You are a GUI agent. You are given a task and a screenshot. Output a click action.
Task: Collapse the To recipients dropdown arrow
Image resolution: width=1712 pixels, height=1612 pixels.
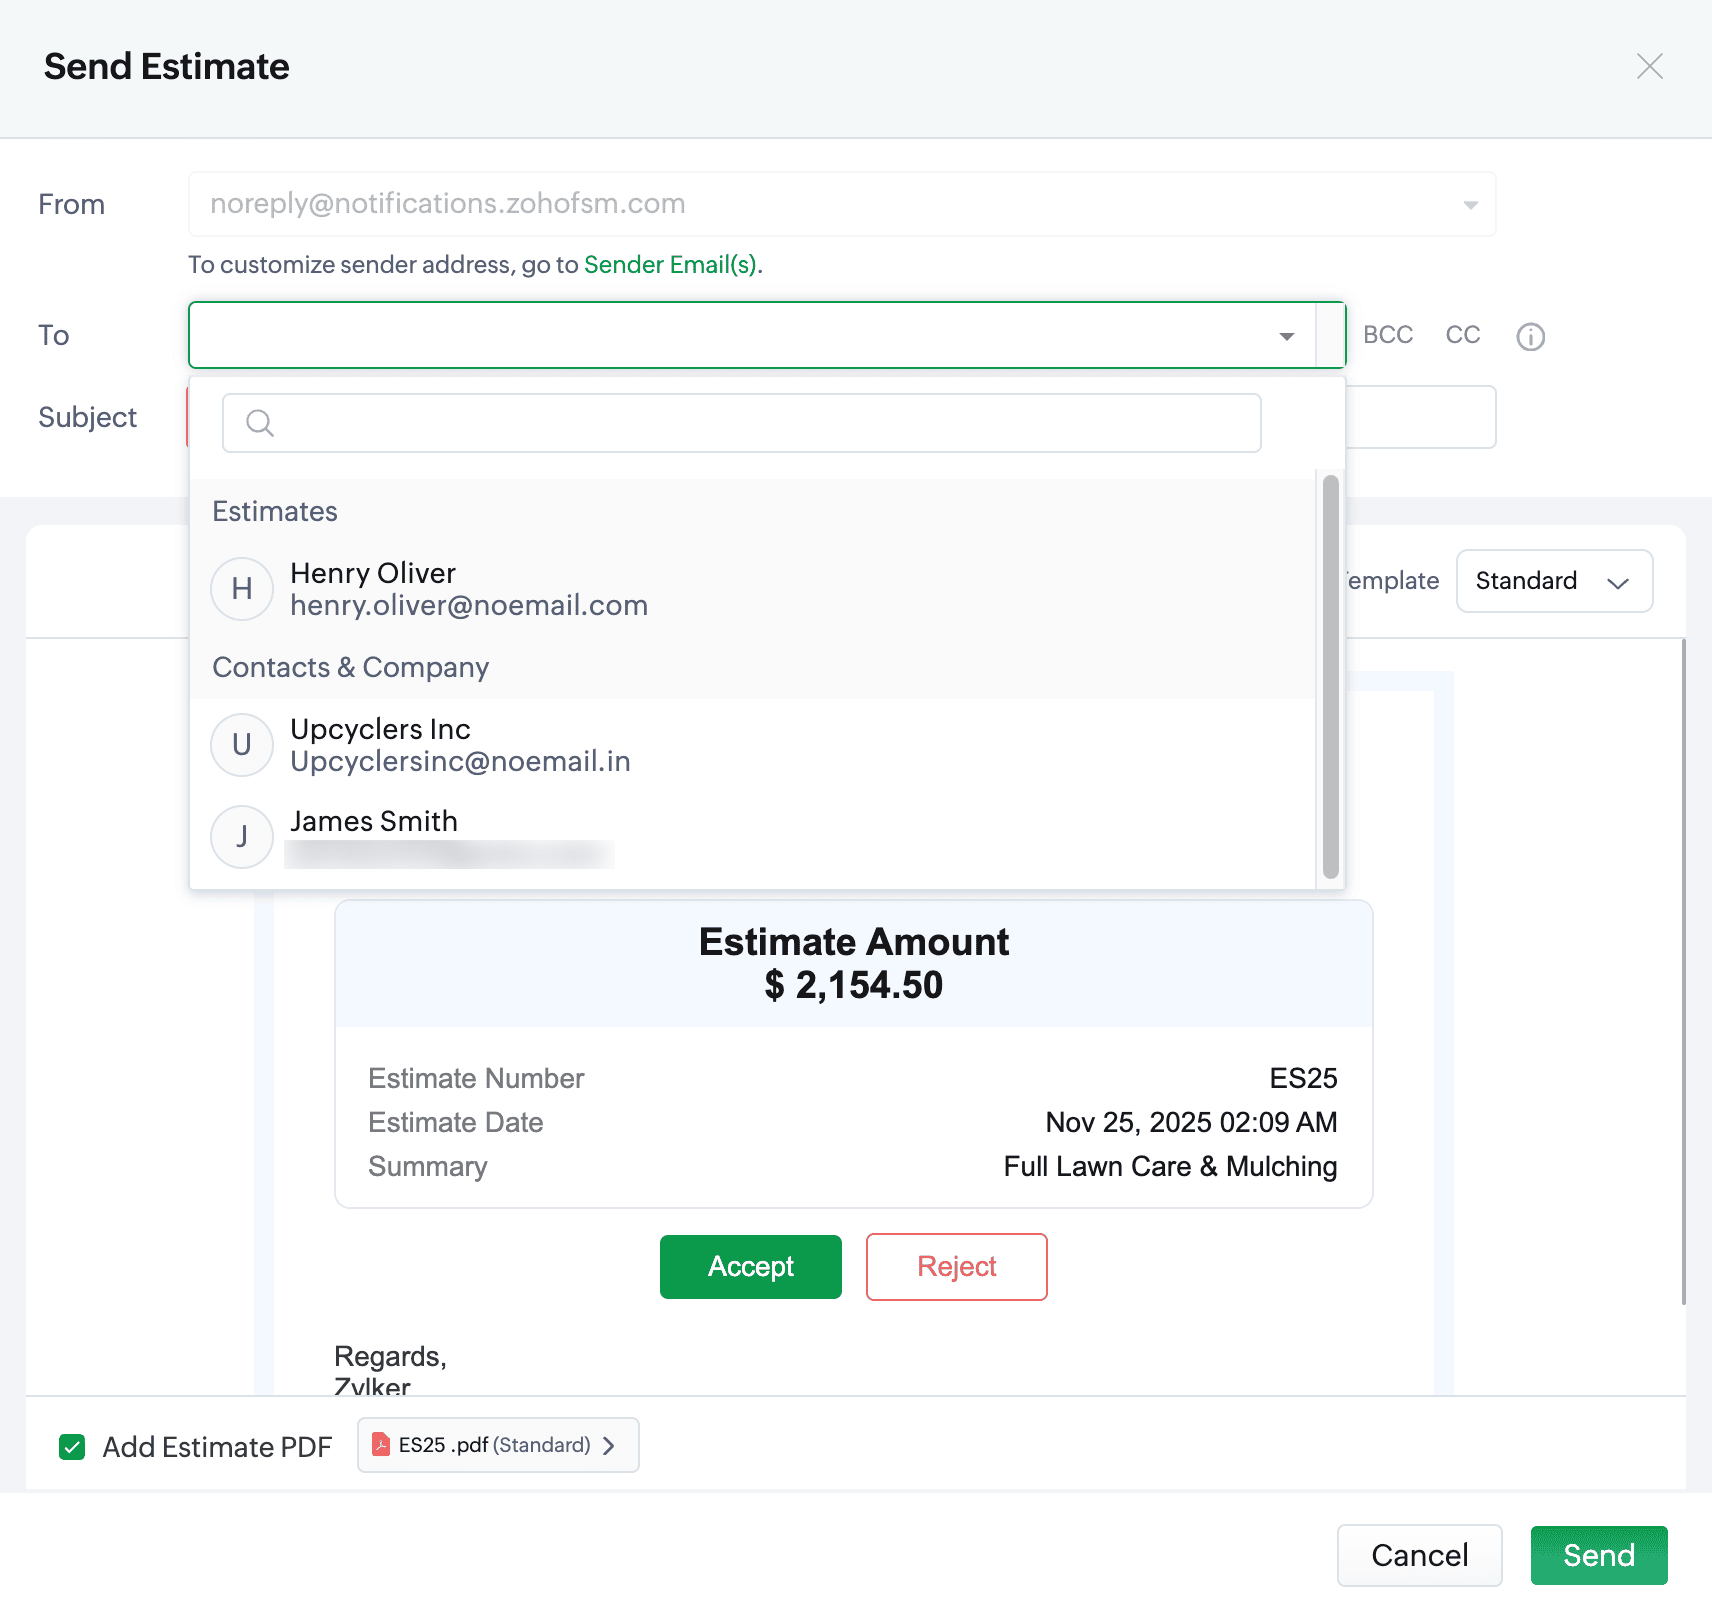(1287, 336)
